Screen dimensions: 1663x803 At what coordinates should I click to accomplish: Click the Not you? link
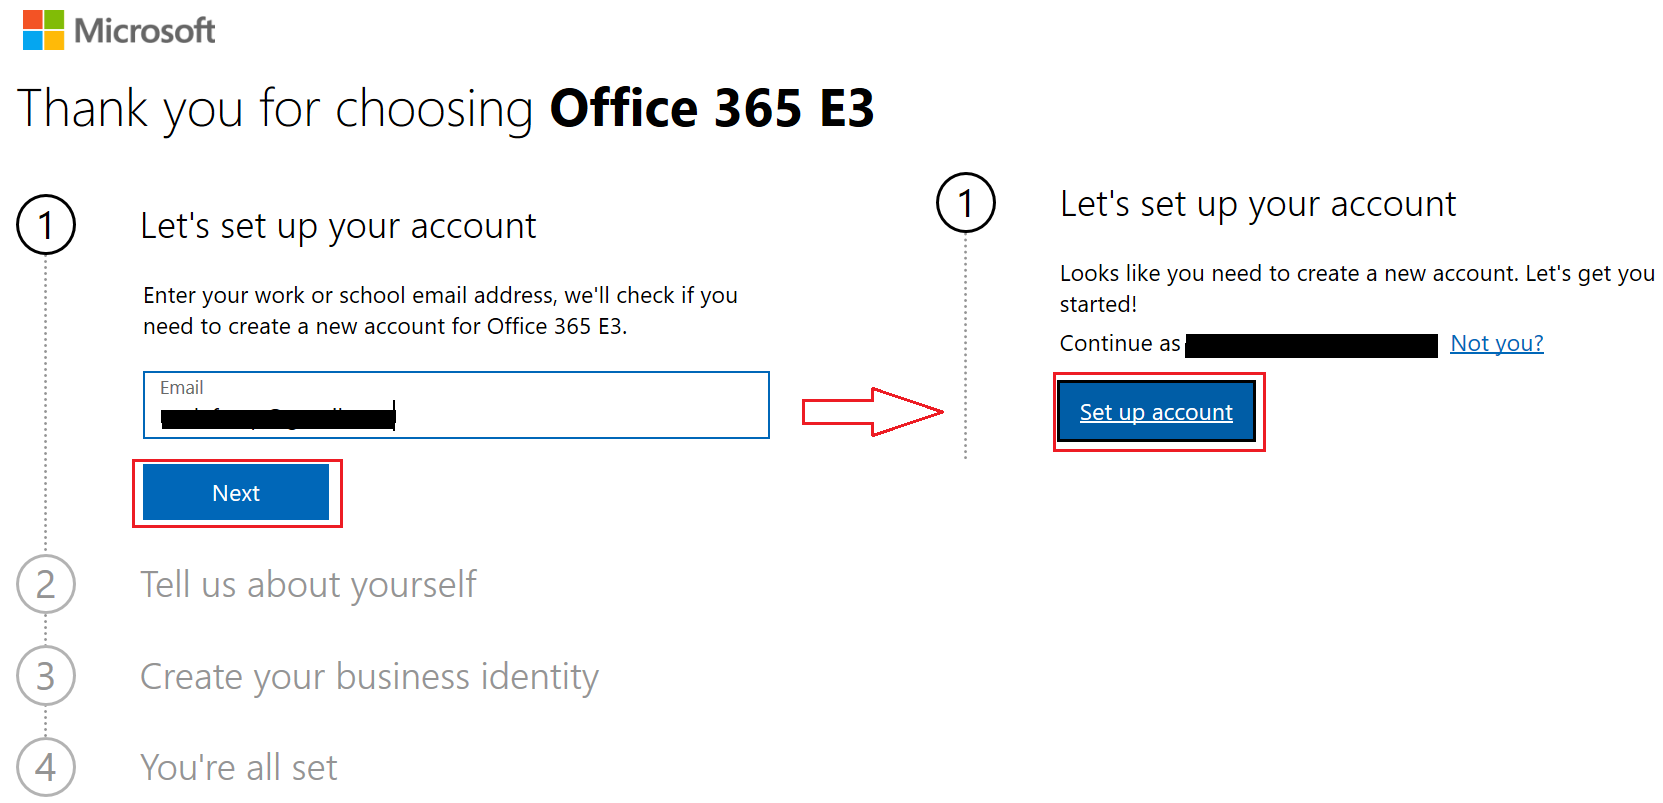(x=1497, y=343)
